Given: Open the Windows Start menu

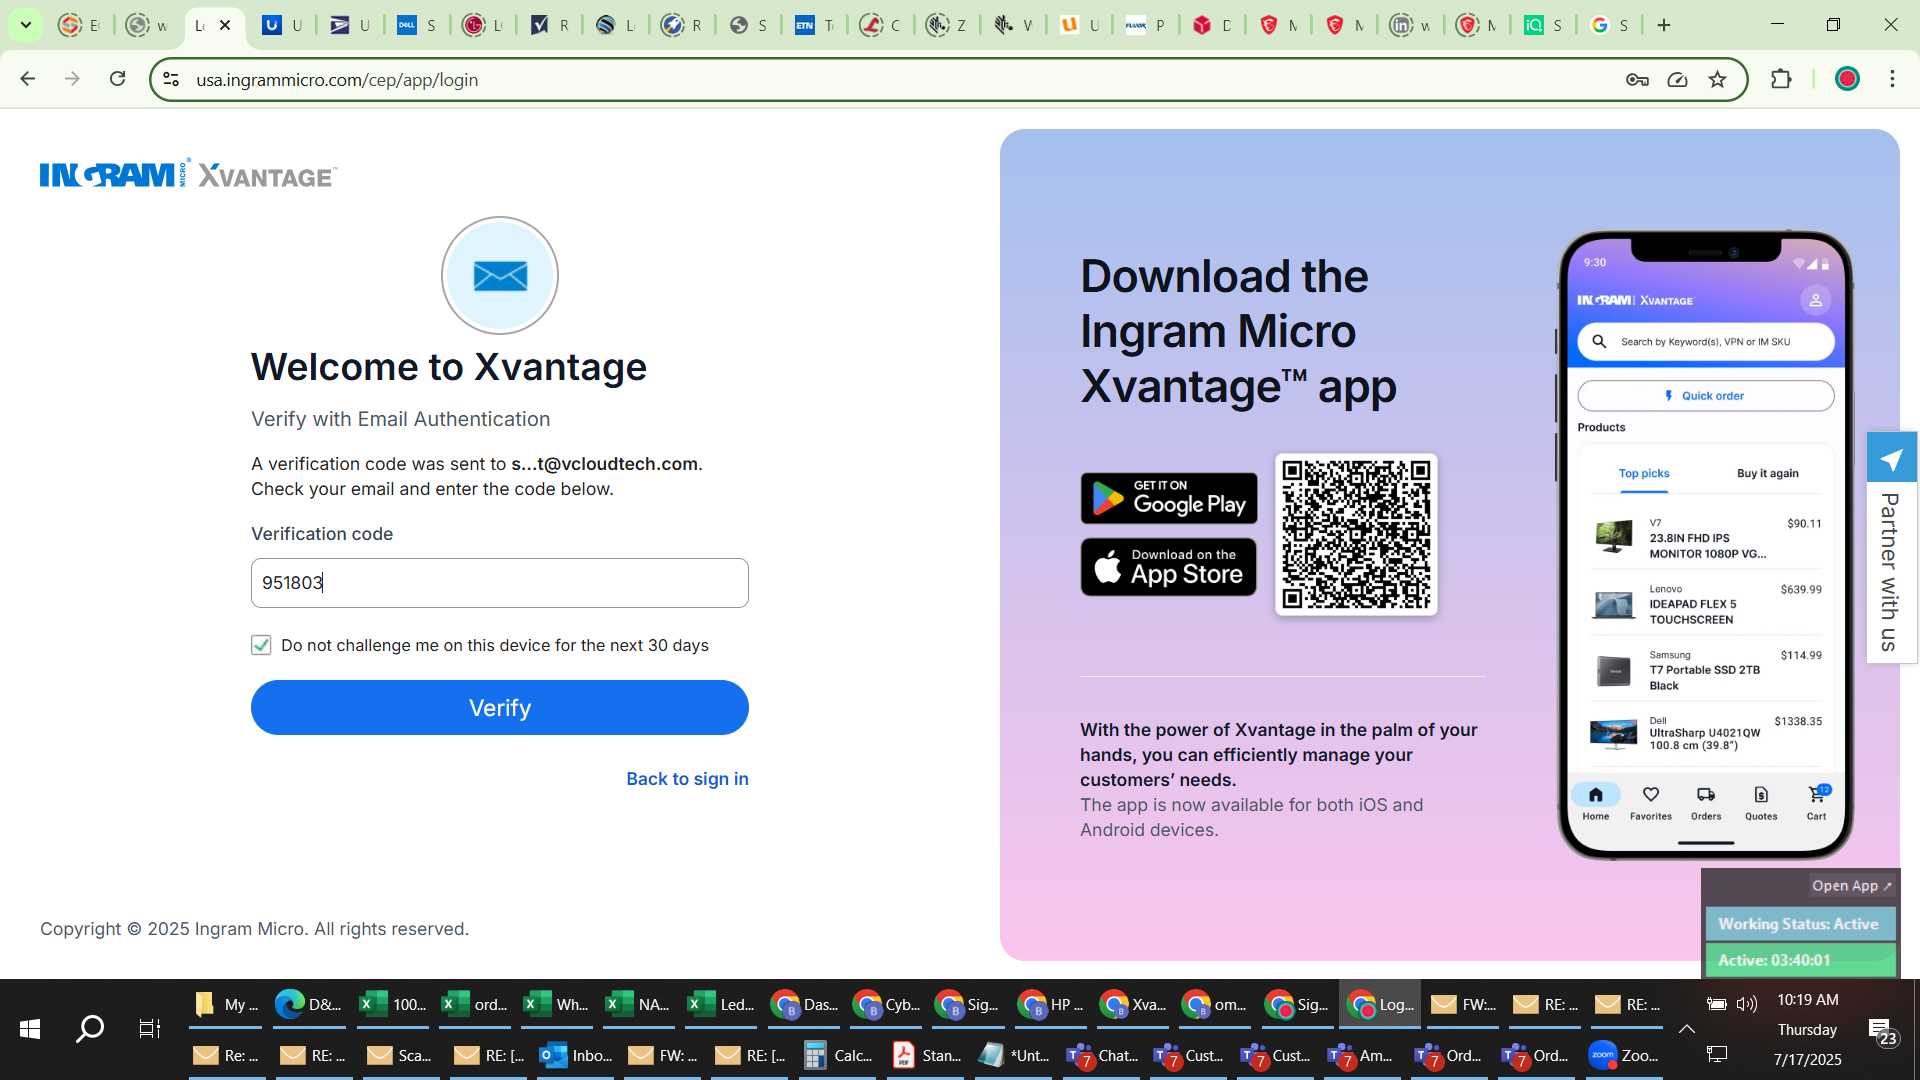Looking at the screenshot, I should pyautogui.click(x=30, y=1028).
